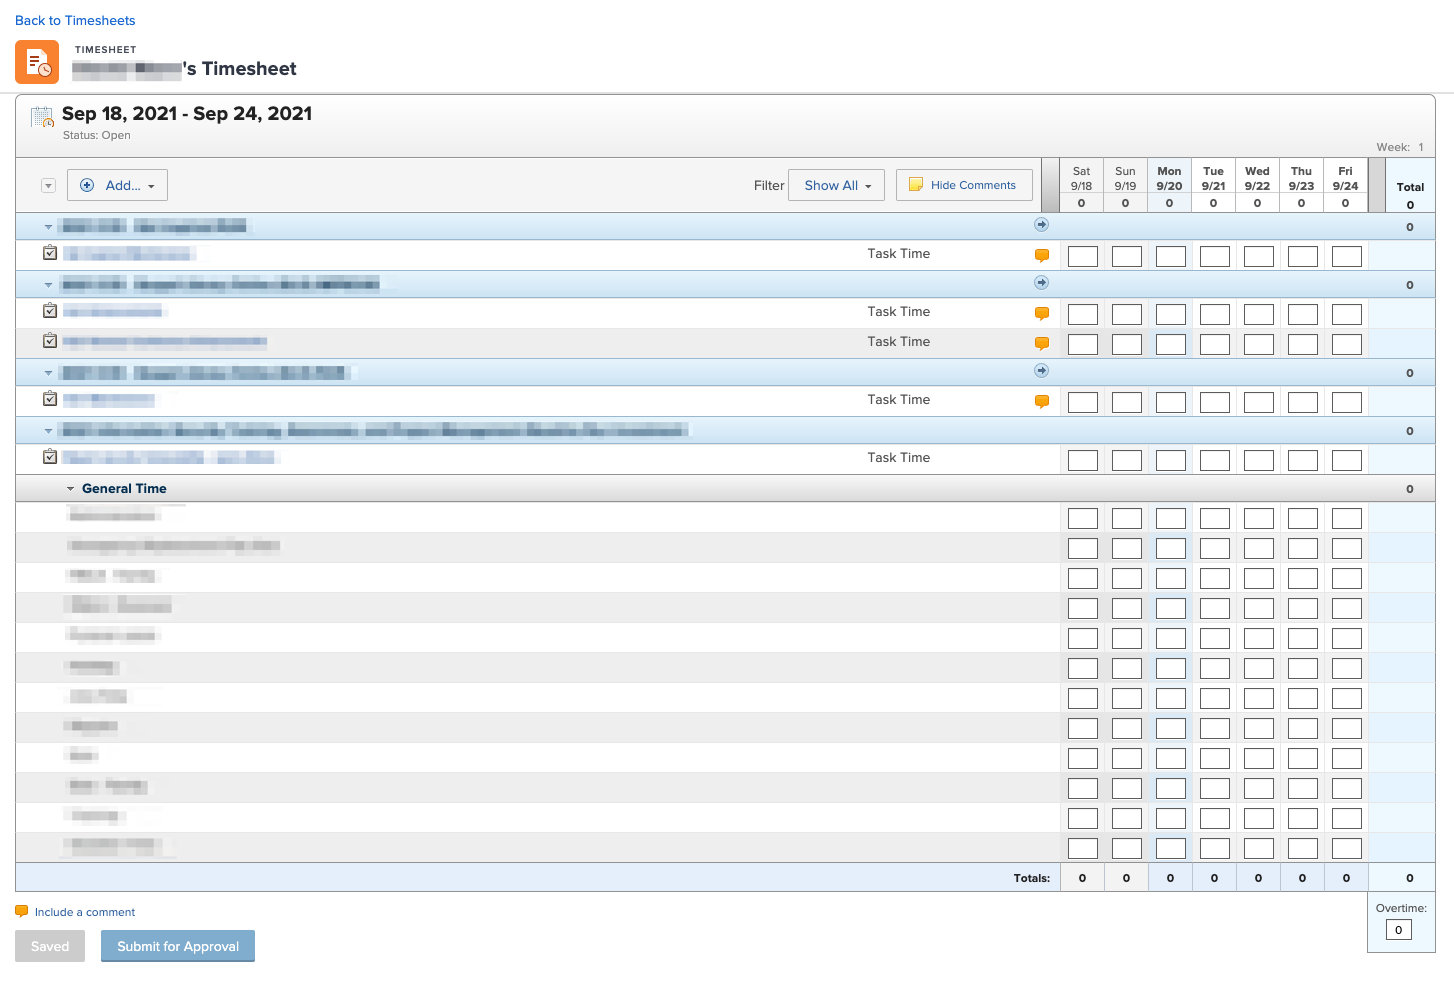Click the blue arrow icon on the first project row
The width and height of the screenshot is (1454, 992).
click(1041, 225)
